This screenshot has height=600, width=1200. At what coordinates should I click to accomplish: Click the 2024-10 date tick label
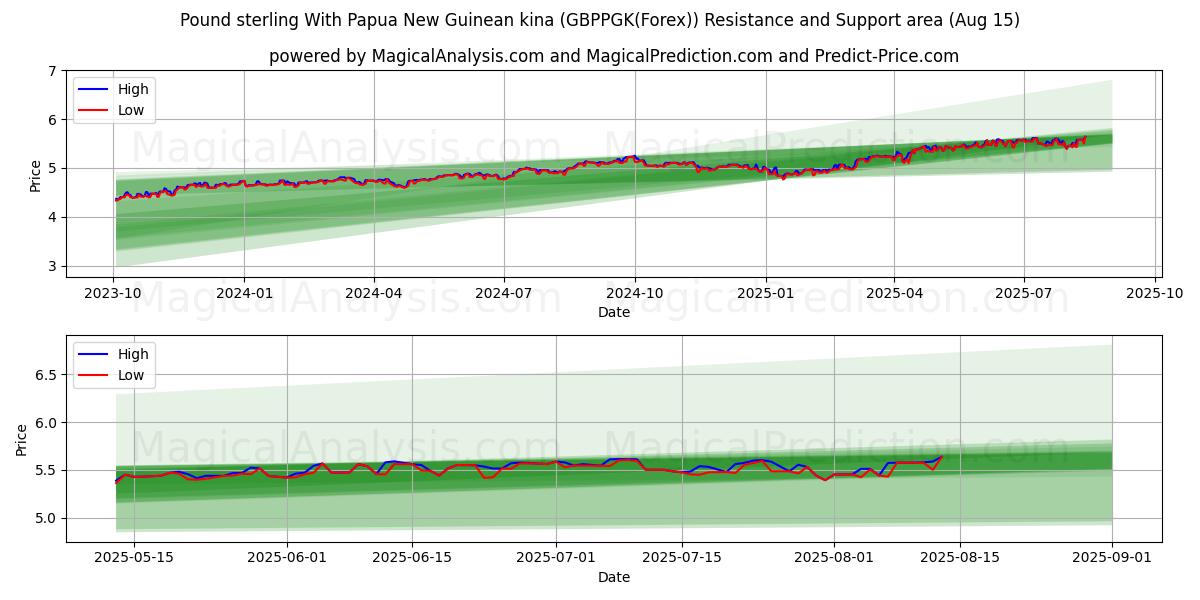click(x=635, y=294)
